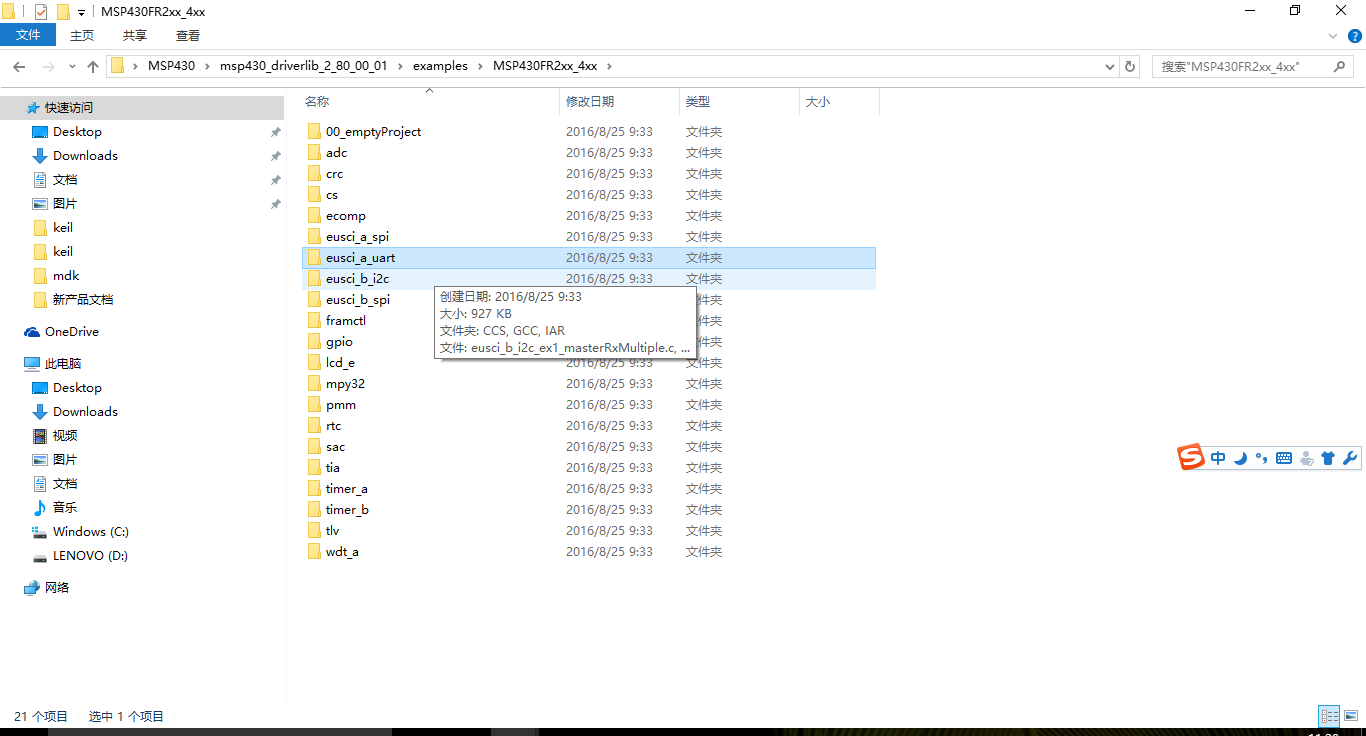Select the timer_b folder name
The width and height of the screenshot is (1366, 736).
347,510
